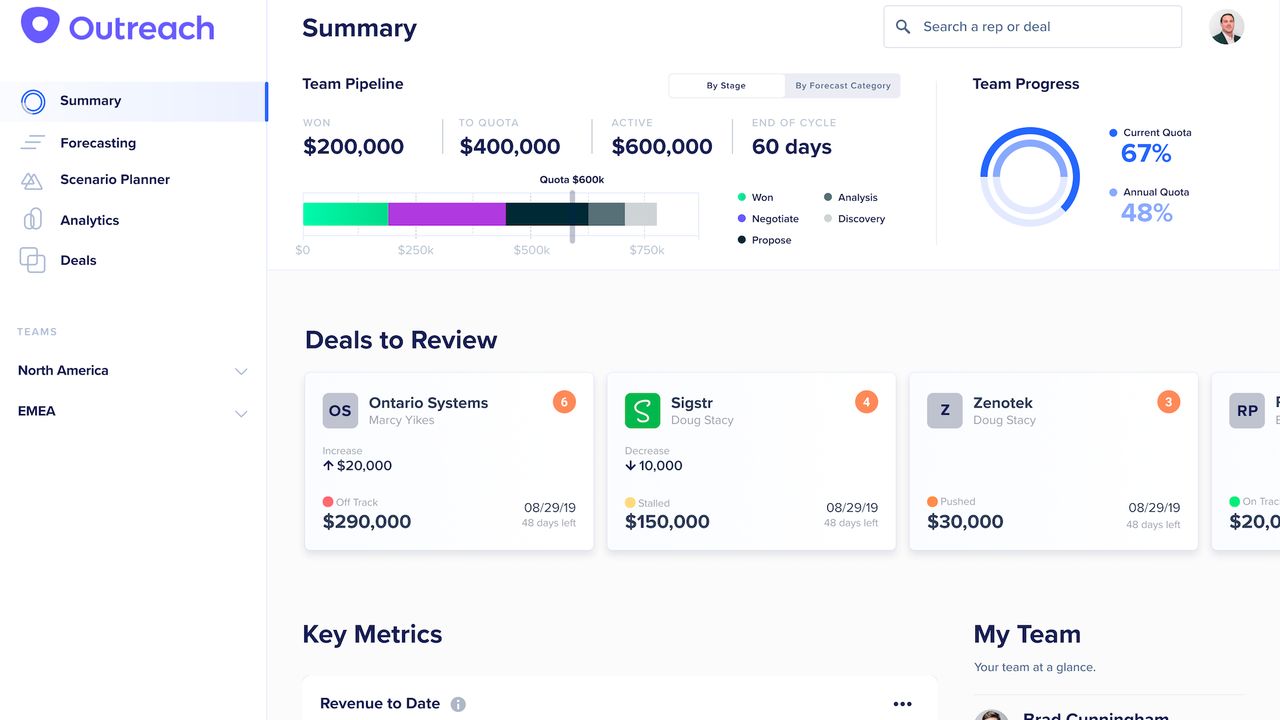Click the Forecasting lines icon
Viewport: 1280px width, 720px height.
point(33,143)
